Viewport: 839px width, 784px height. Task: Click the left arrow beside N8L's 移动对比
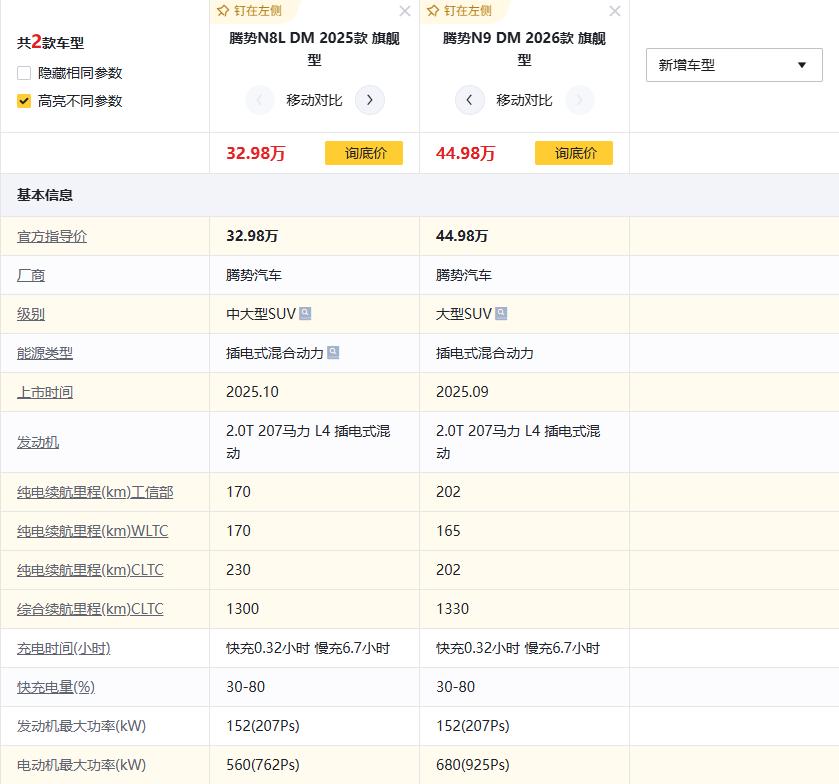(x=260, y=100)
